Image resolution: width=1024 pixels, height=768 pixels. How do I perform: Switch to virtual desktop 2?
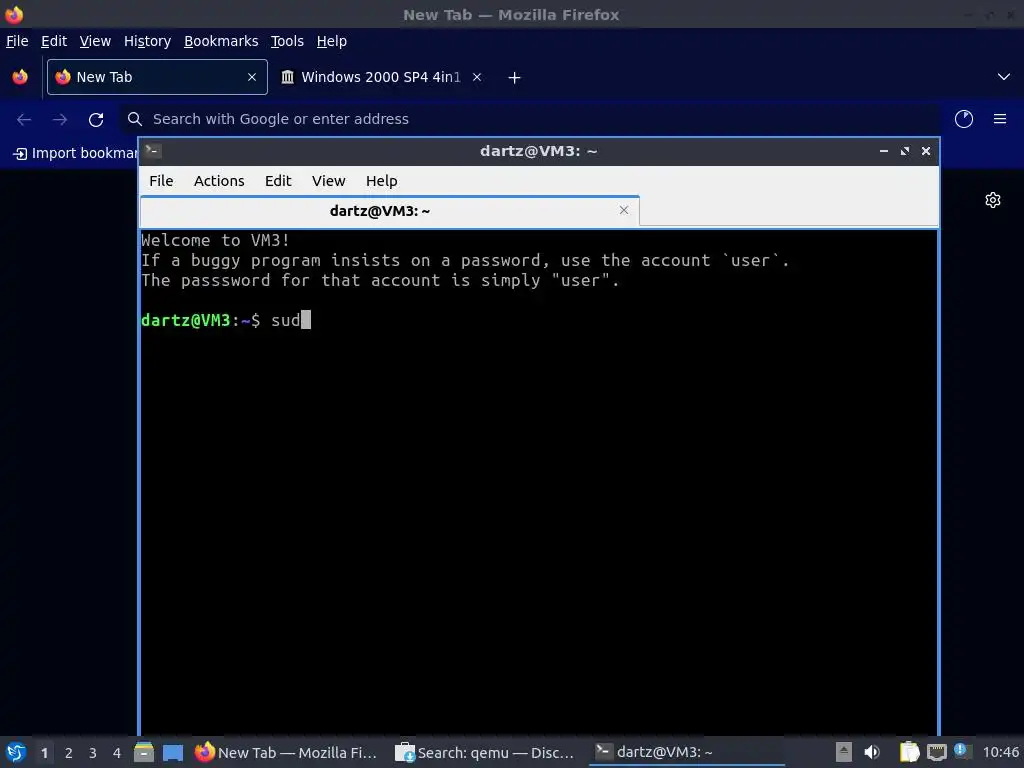69,753
